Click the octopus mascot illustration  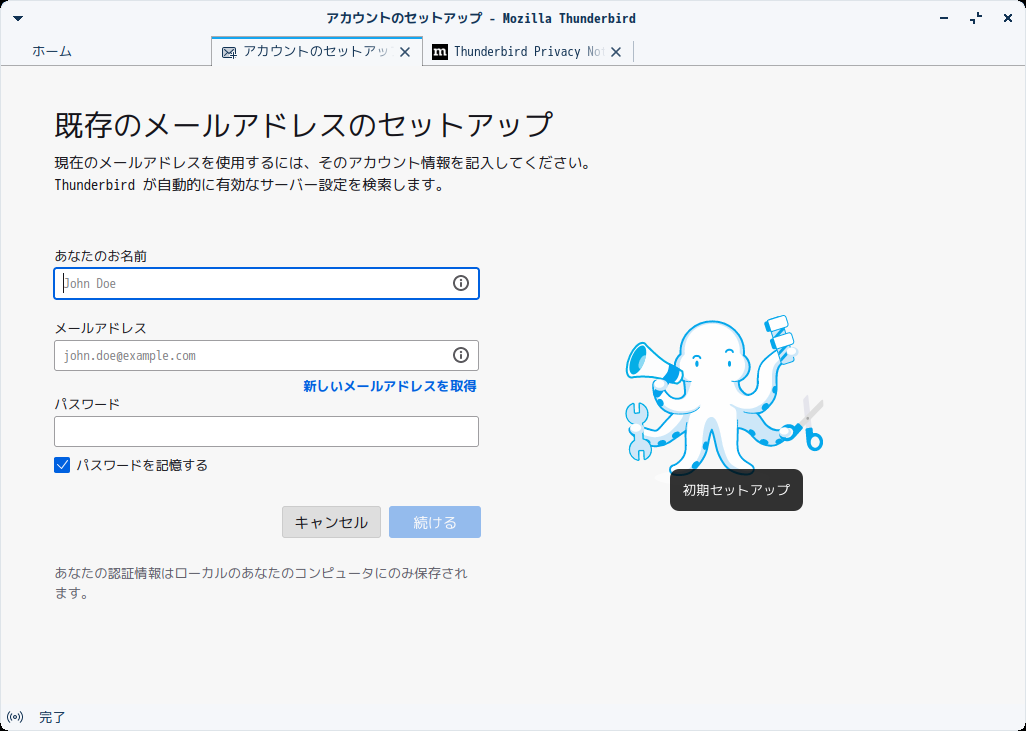click(724, 397)
